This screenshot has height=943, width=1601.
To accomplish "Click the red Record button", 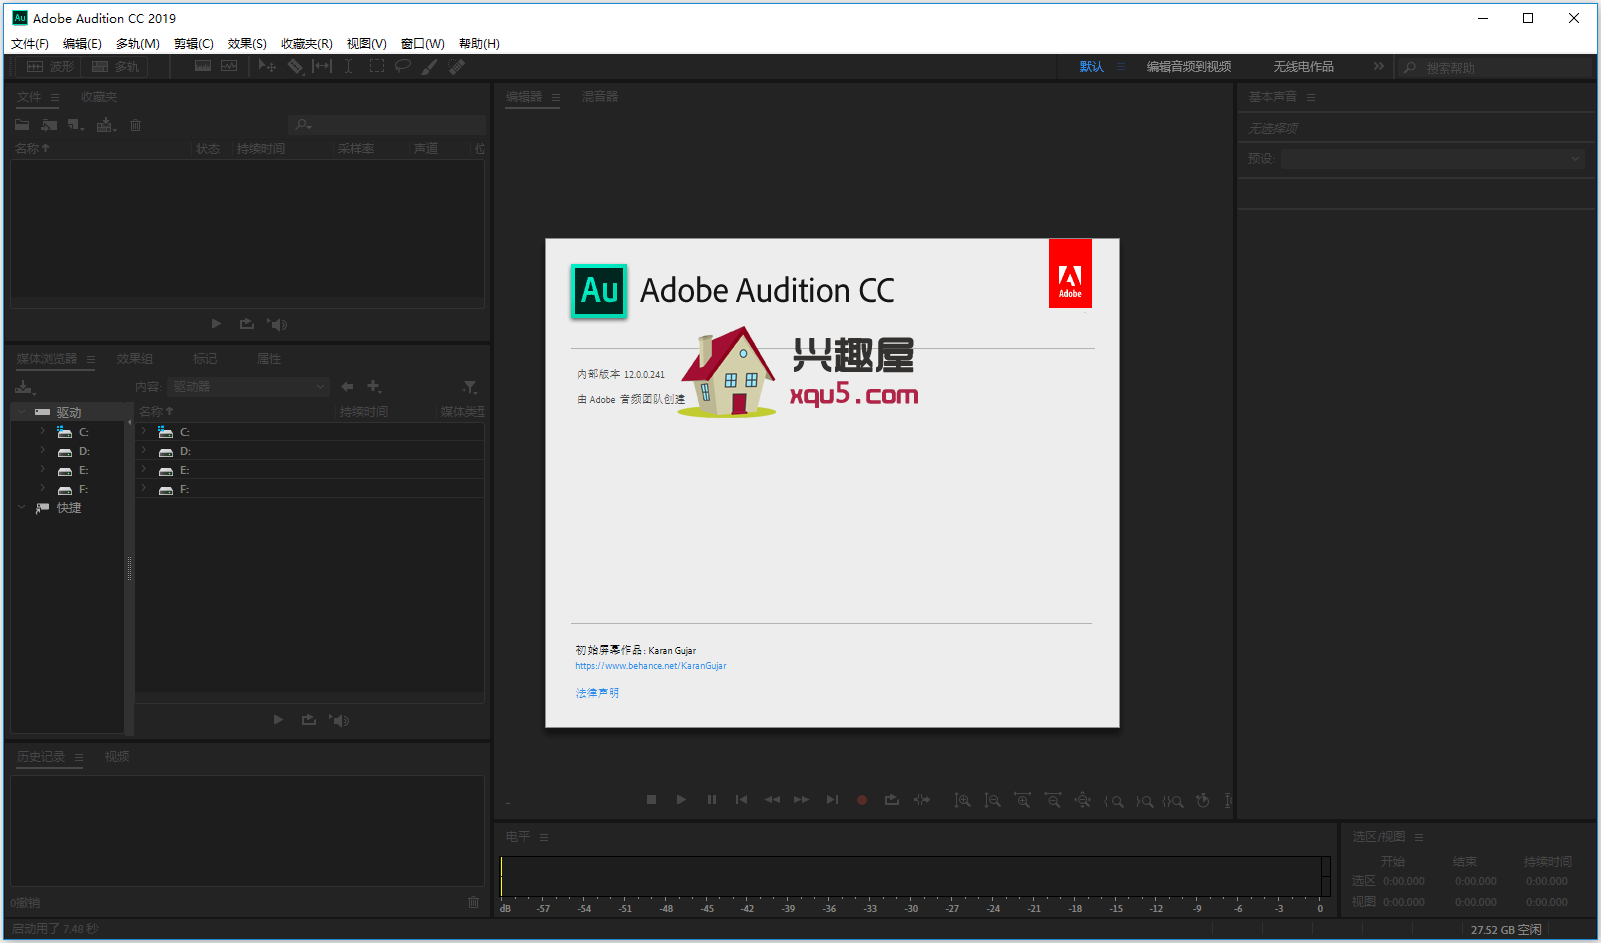I will tap(862, 800).
